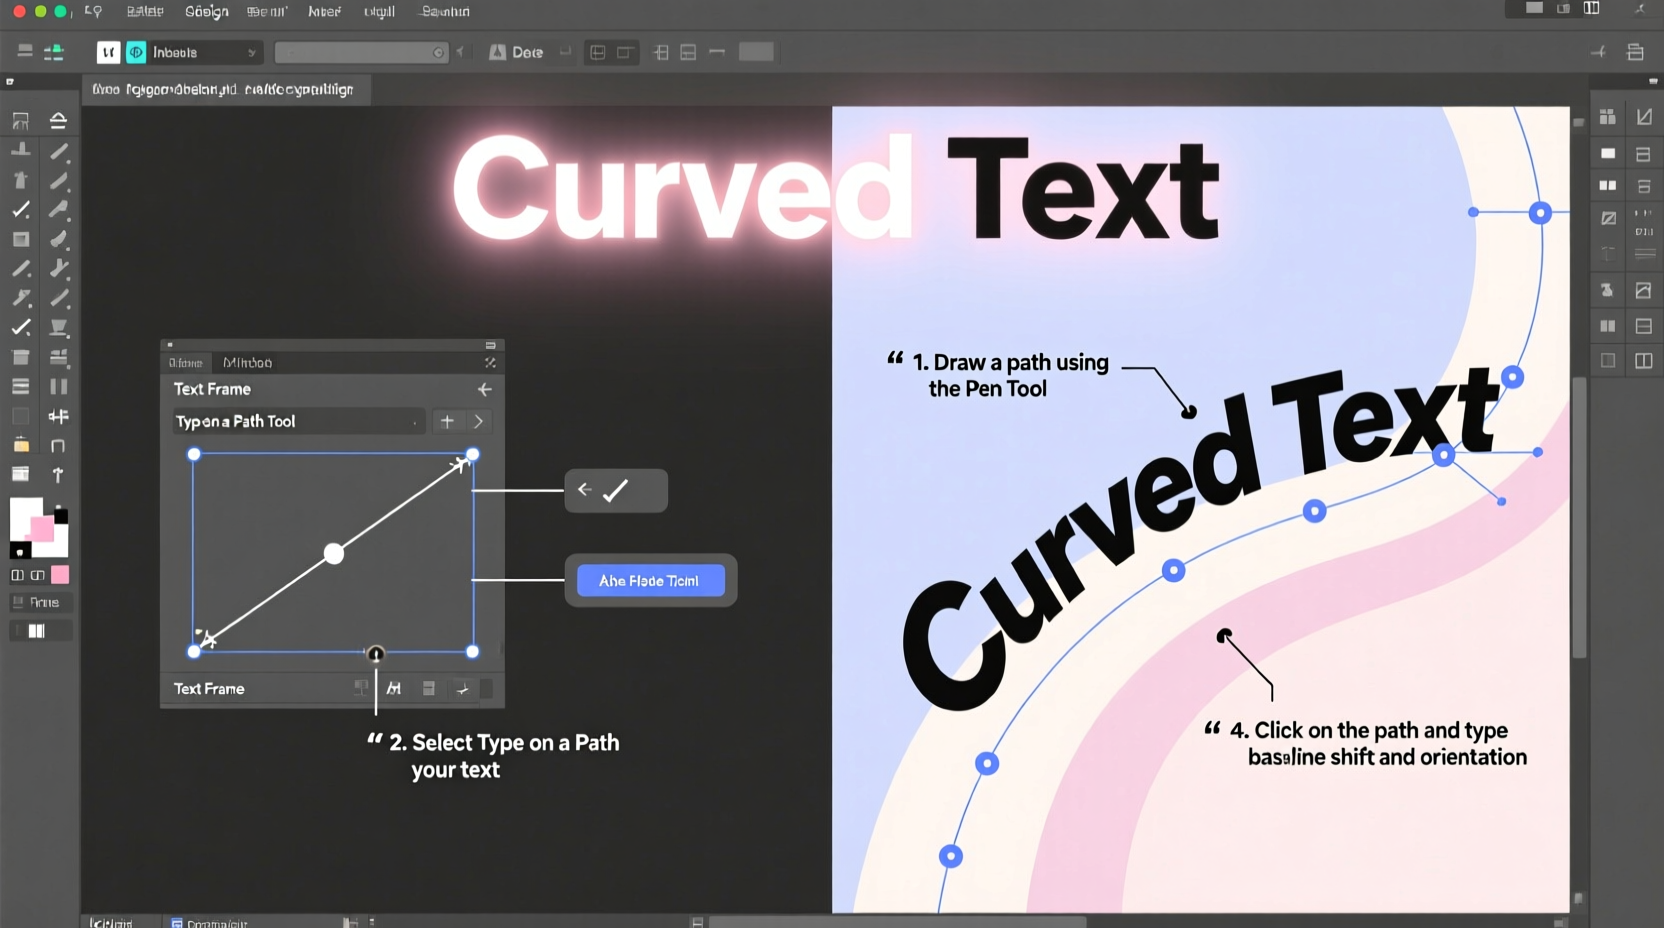Image resolution: width=1664 pixels, height=928 pixels.
Task: Click the back arrow in the Text Frame panel
Action: (x=486, y=390)
